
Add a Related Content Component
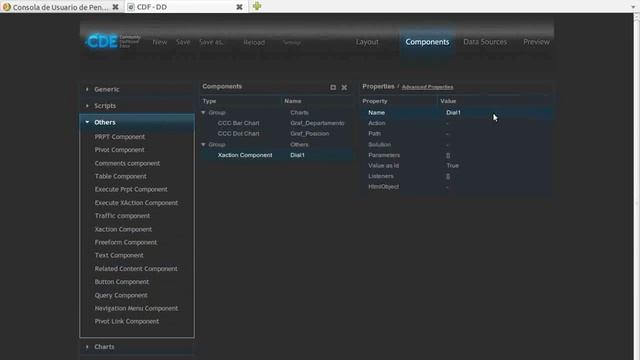pyautogui.click(x=136, y=269)
